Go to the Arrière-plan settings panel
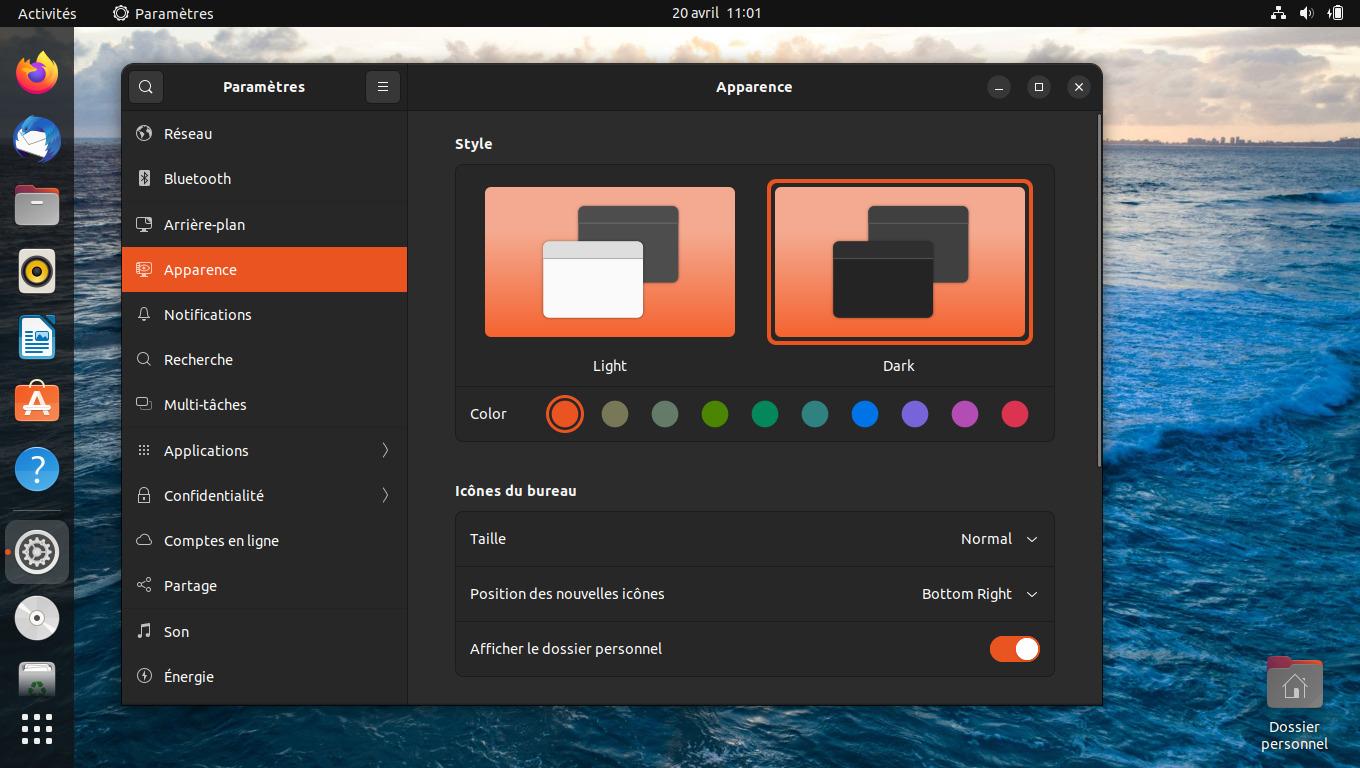This screenshot has width=1360, height=768. coord(264,225)
